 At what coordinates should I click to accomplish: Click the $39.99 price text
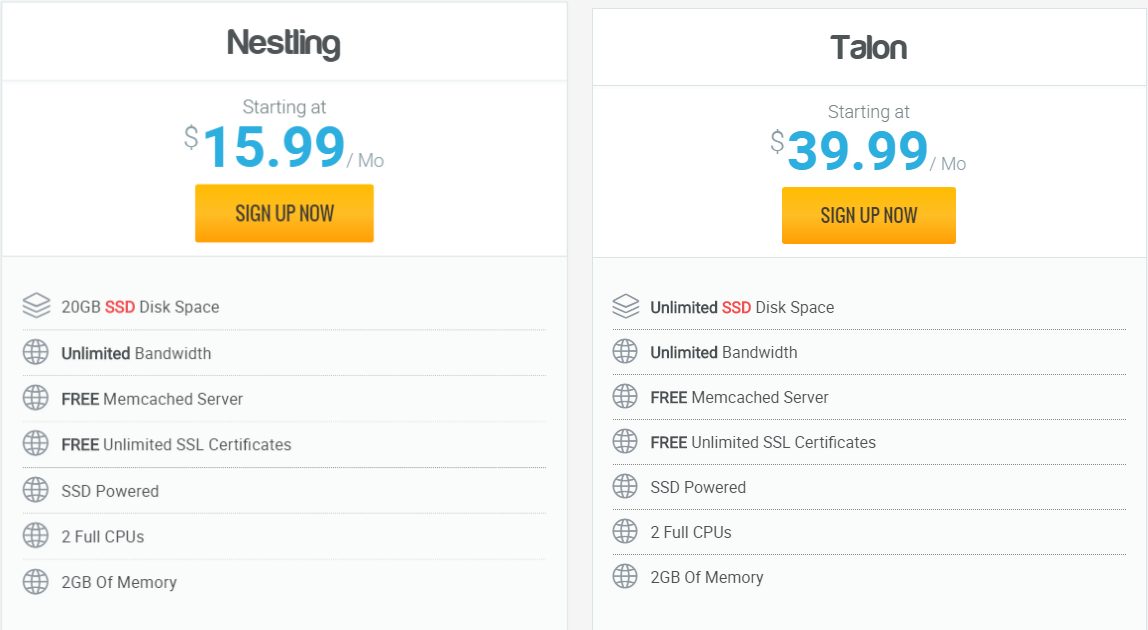tap(857, 152)
